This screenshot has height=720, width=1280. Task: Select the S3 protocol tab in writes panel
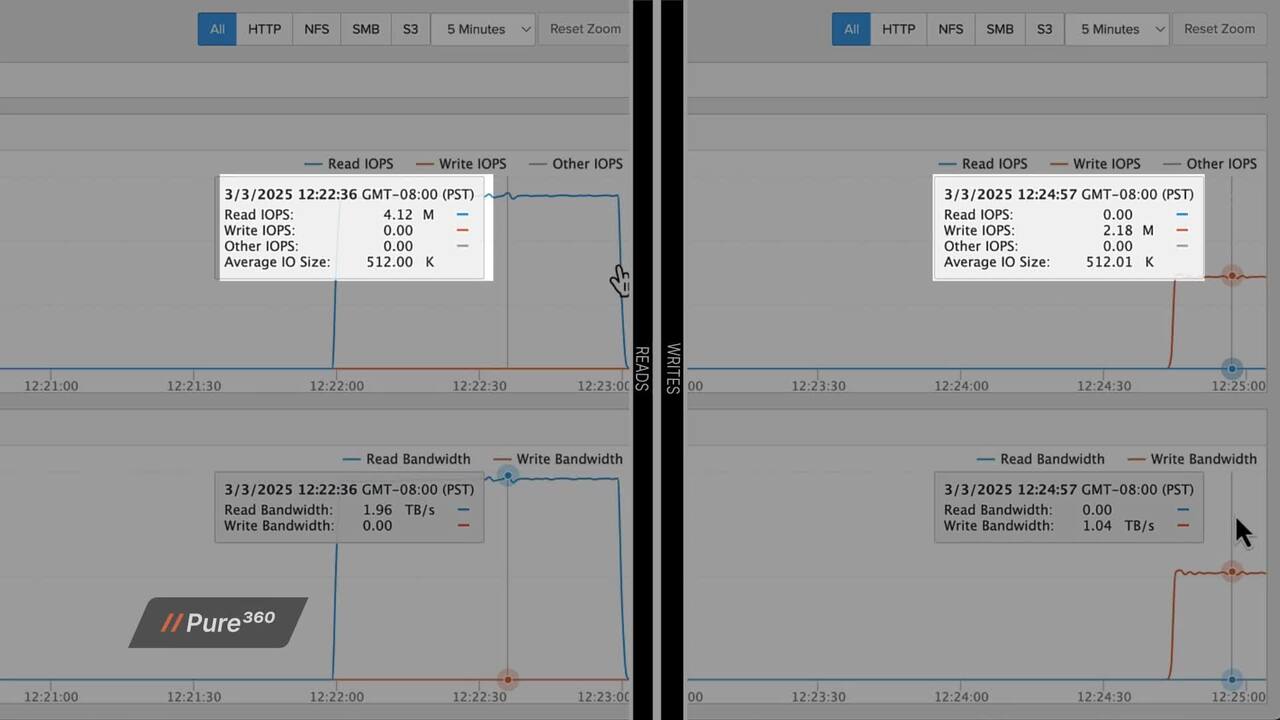[x=1044, y=29]
